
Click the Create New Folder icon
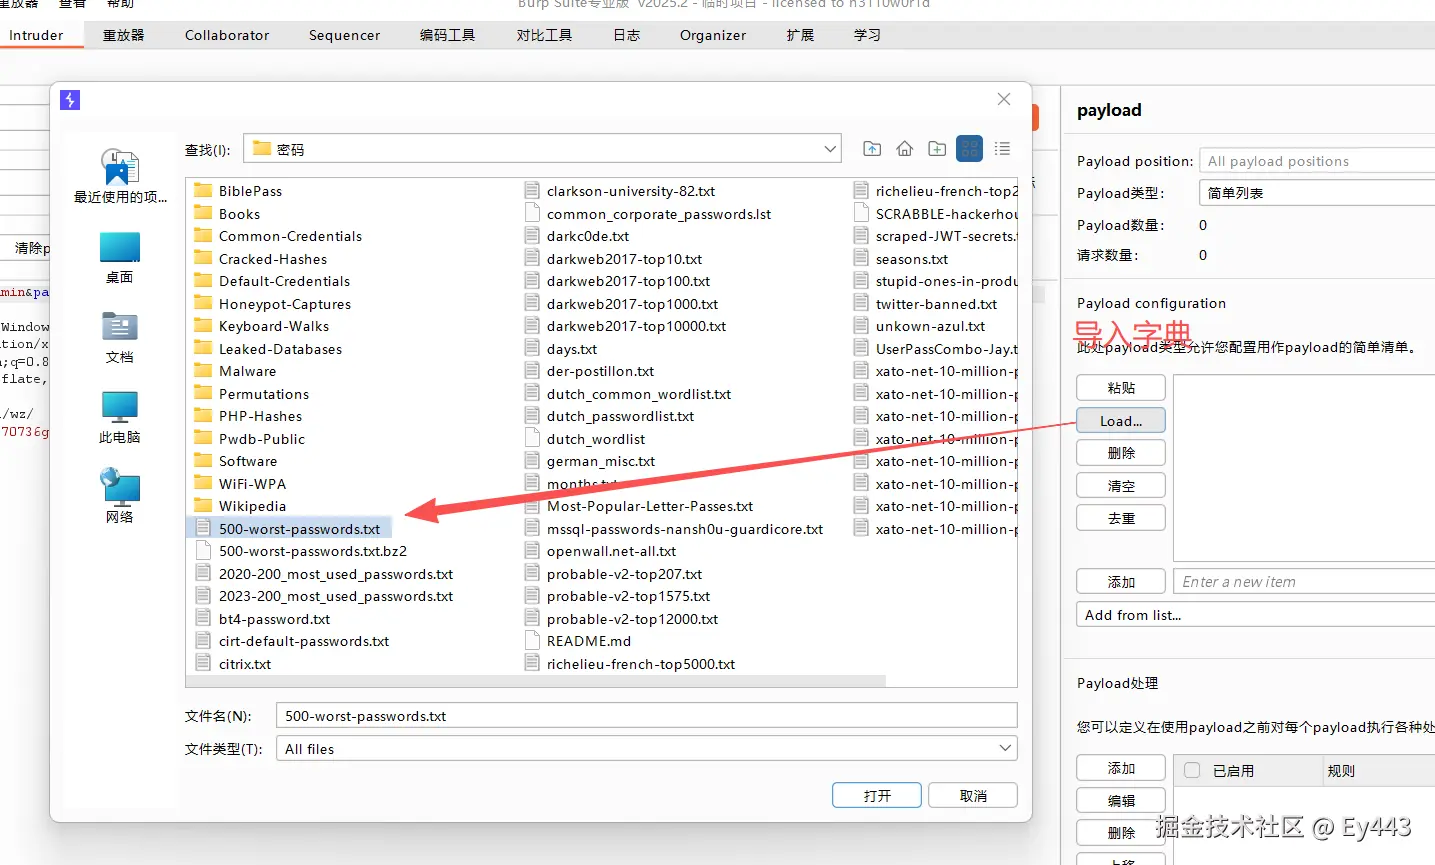(937, 149)
